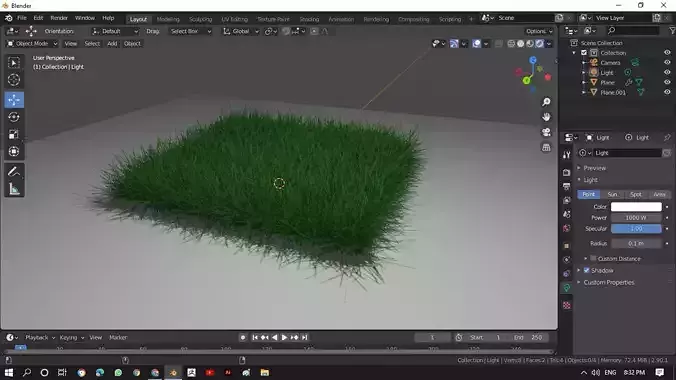Screen dimensions: 676x380
Task: Toggle viewport overlays button
Action: click(x=476, y=44)
